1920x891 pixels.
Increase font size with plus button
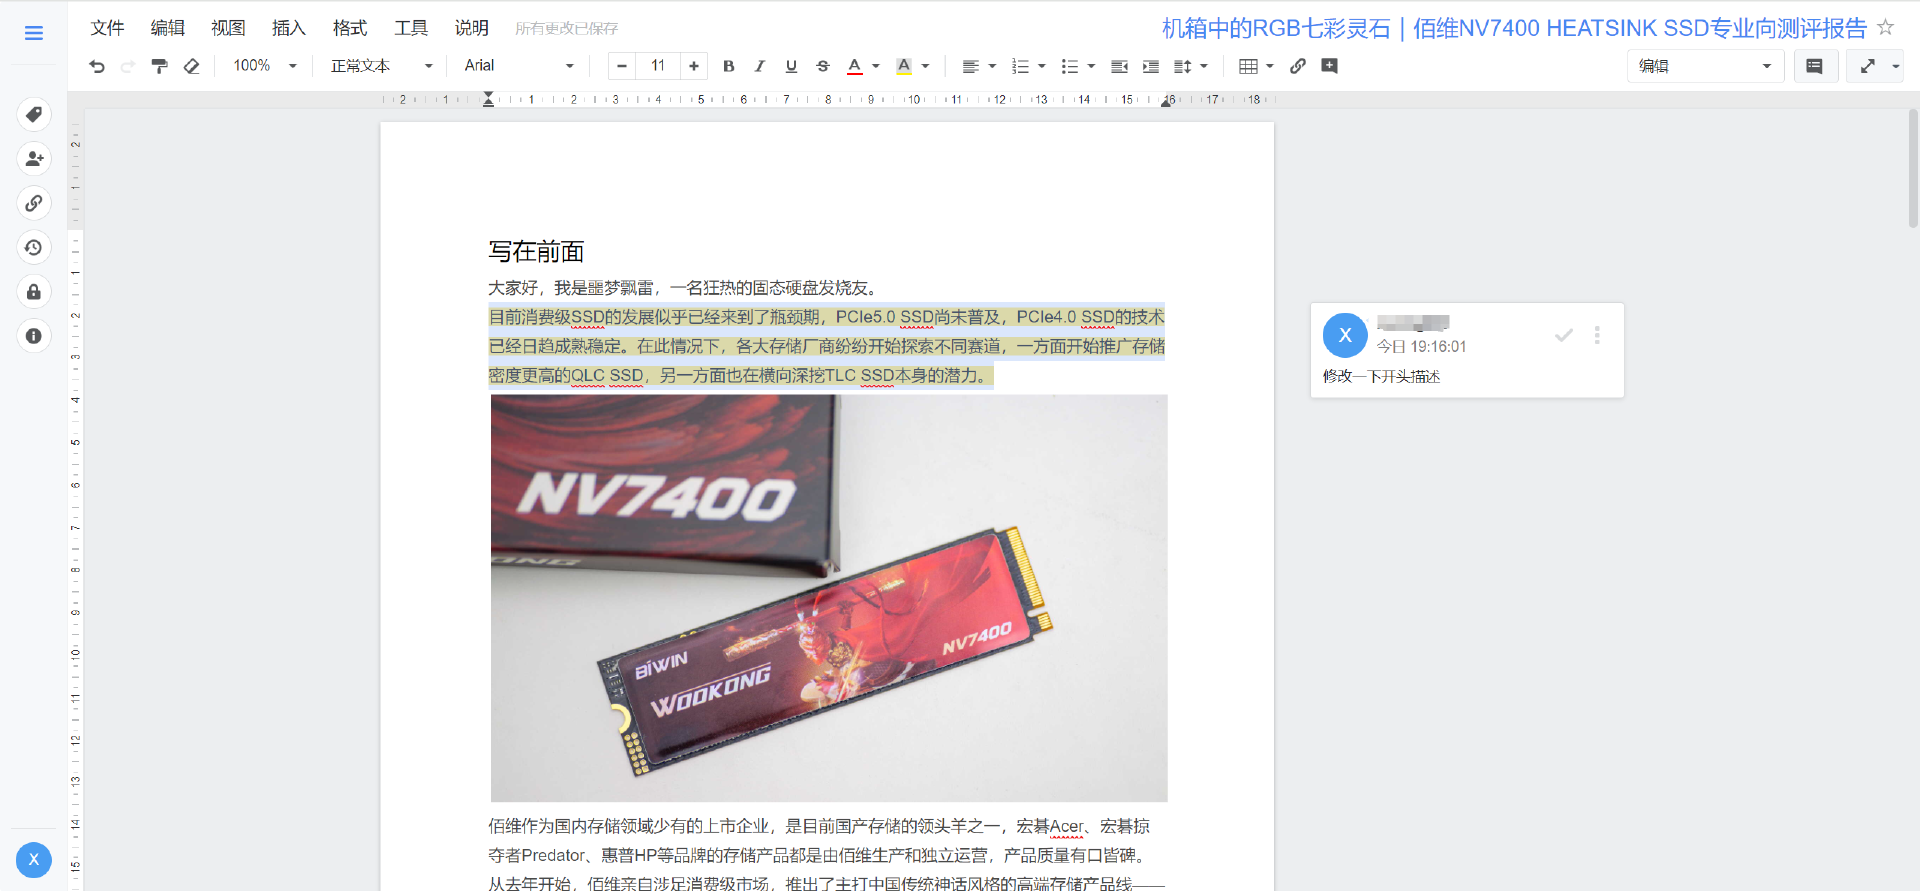pyautogui.click(x=694, y=66)
